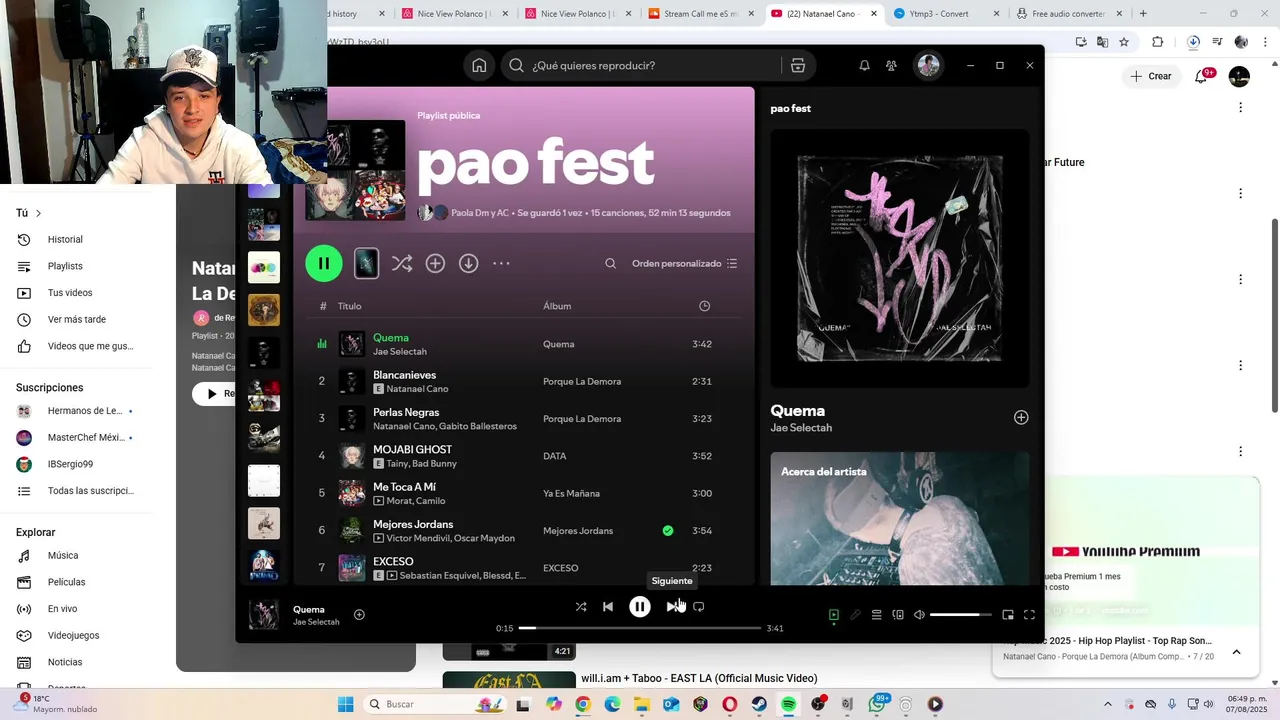Open Spotify notifications bell
1280x720 pixels.
864,66
